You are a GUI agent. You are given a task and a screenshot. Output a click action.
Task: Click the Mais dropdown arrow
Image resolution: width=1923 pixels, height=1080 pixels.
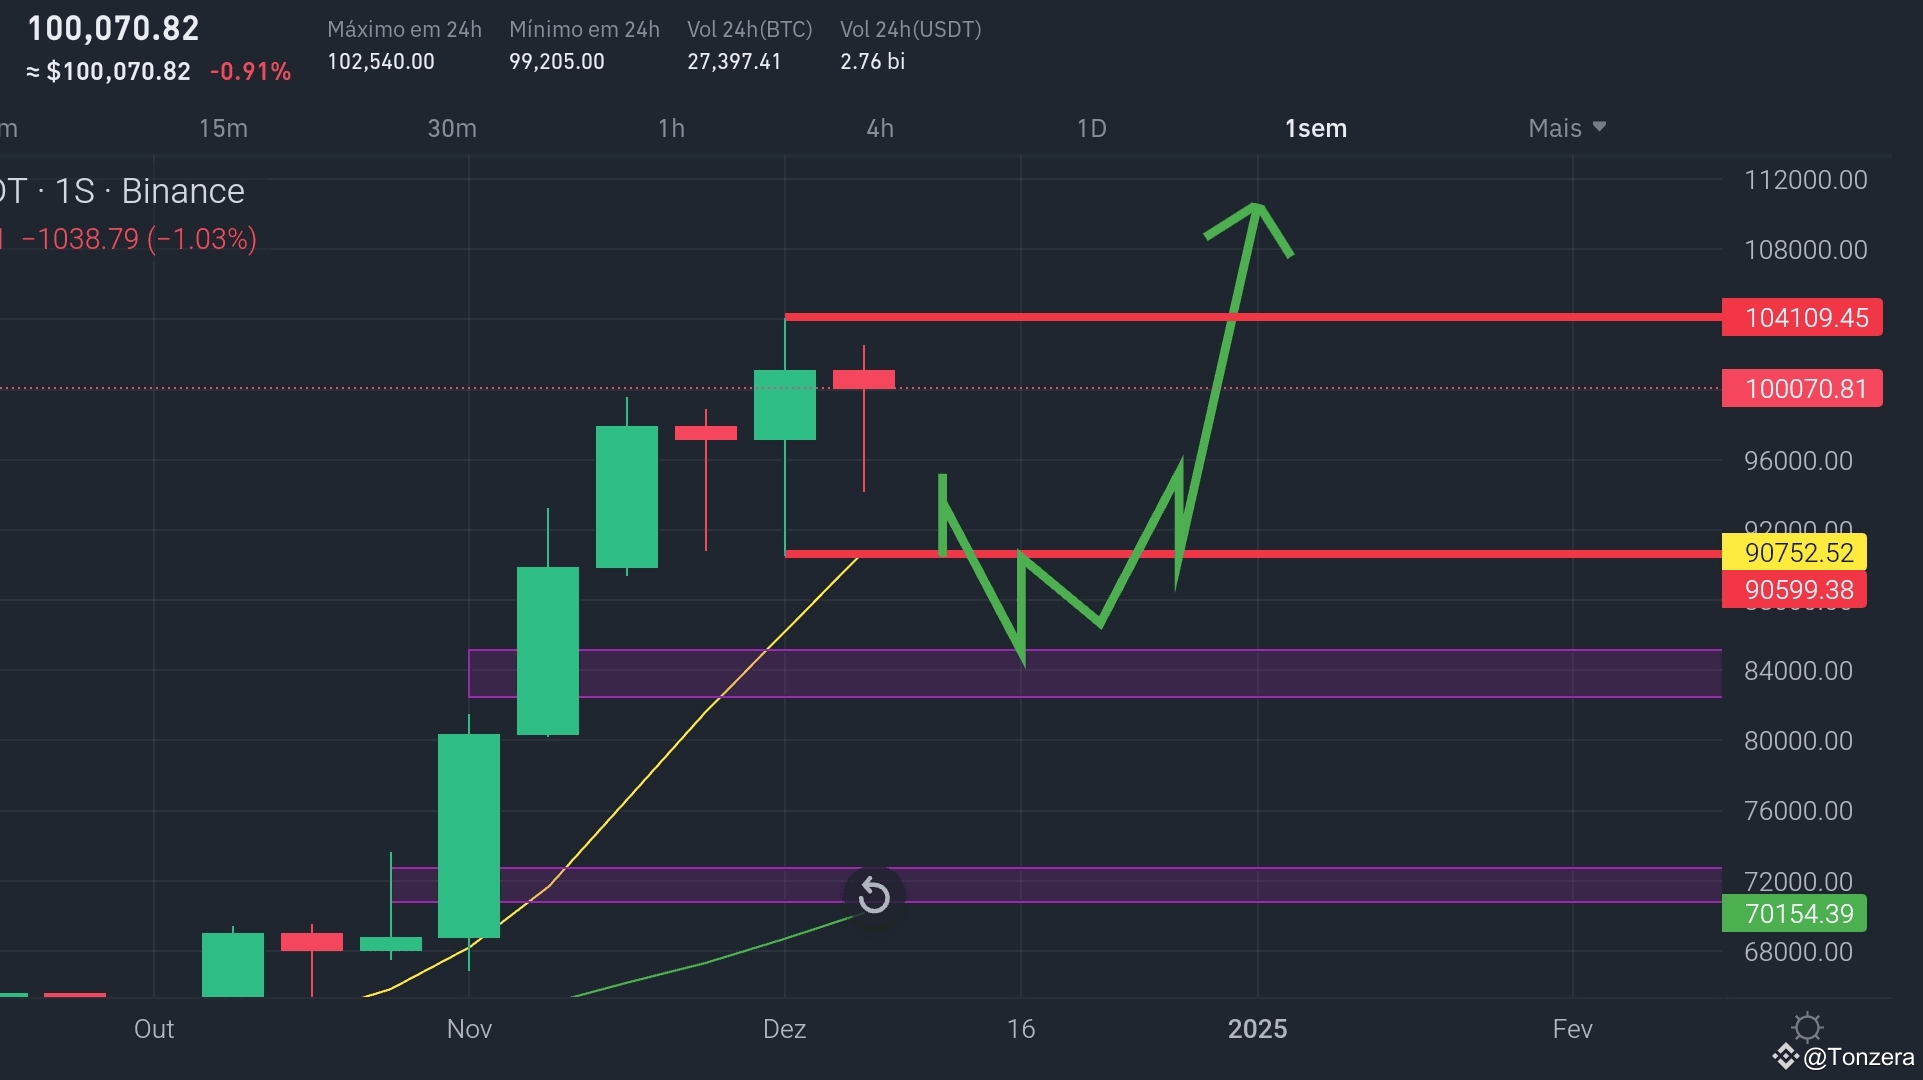[x=1599, y=127]
